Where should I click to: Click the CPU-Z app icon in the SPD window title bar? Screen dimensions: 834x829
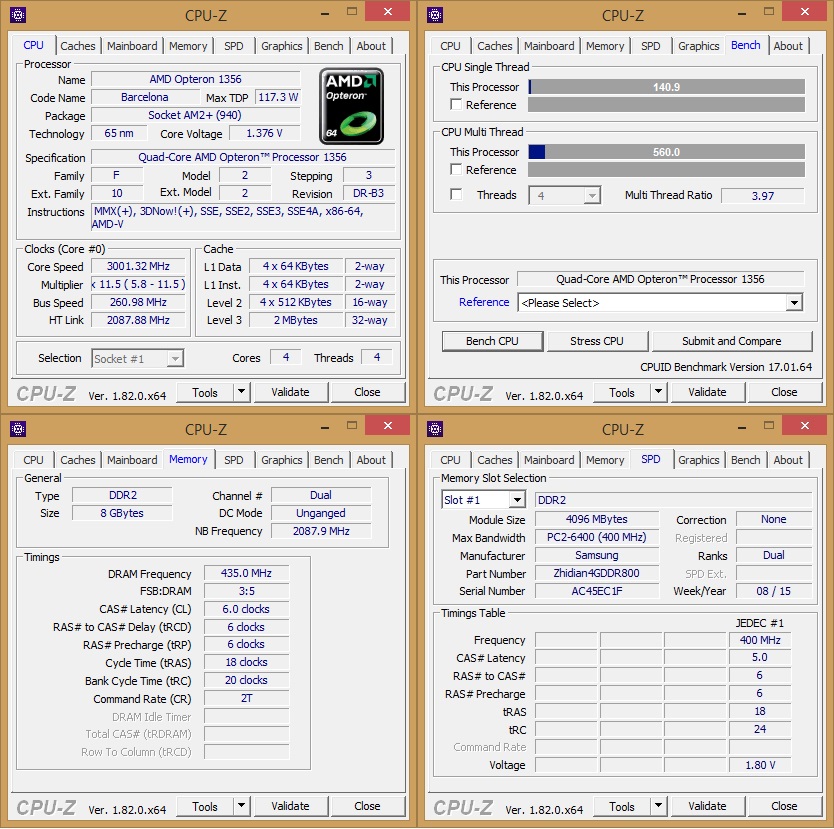(435, 429)
